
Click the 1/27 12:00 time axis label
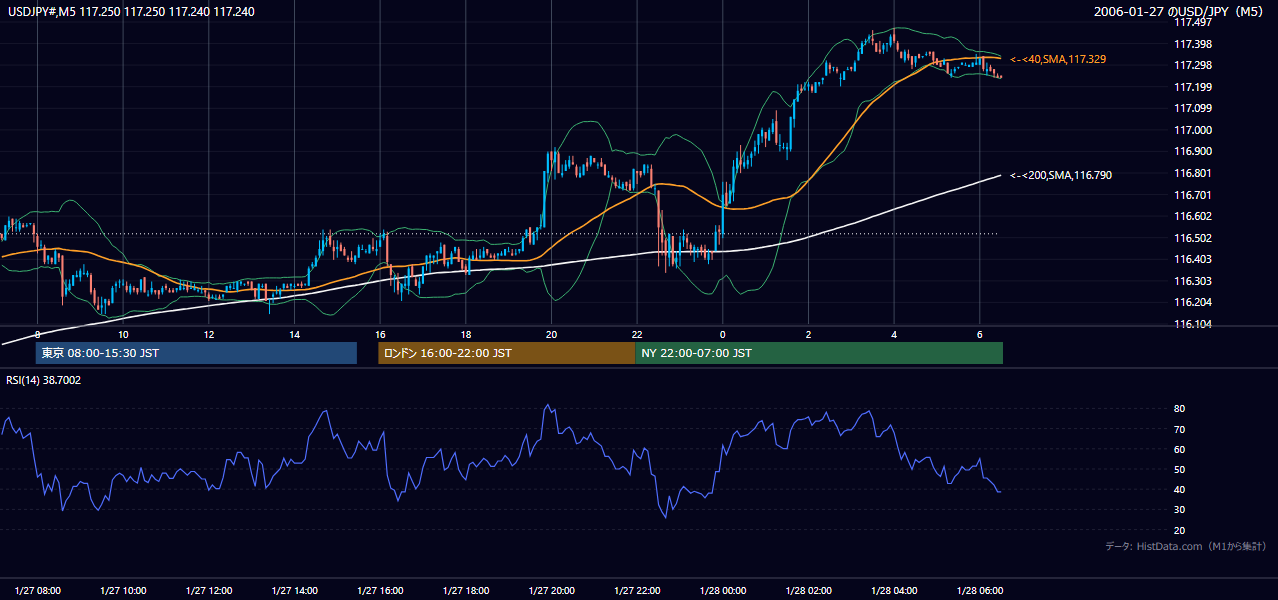(x=209, y=590)
